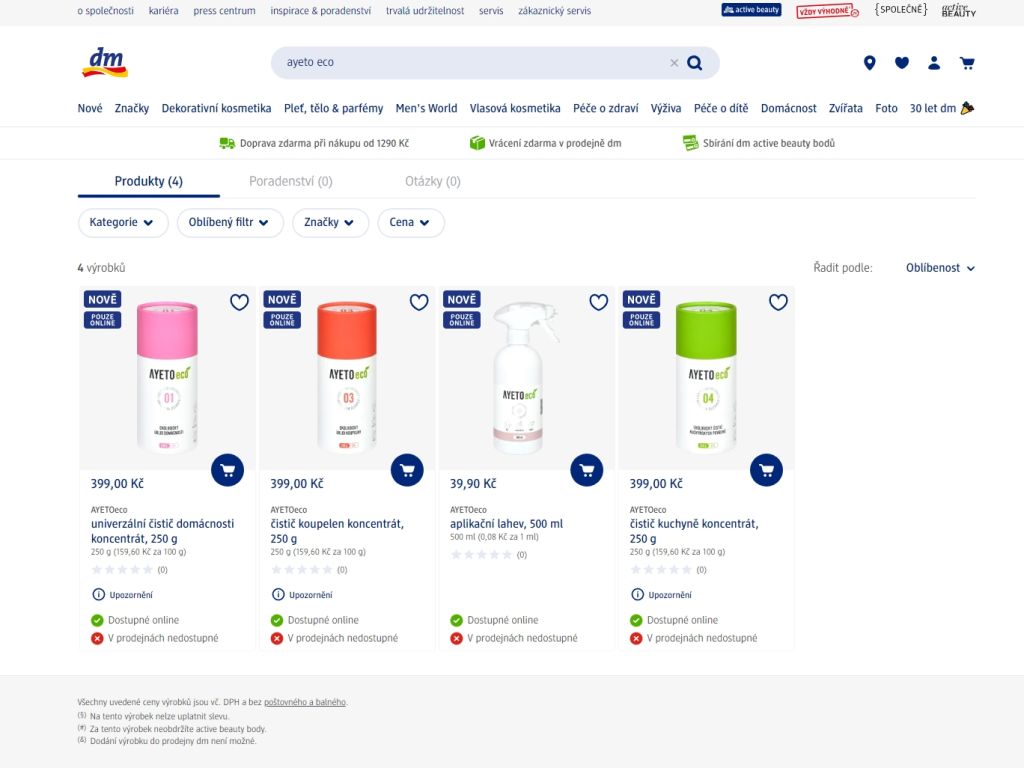Follow the poštovného a balného link
The image size is (1024, 768).
[305, 702]
